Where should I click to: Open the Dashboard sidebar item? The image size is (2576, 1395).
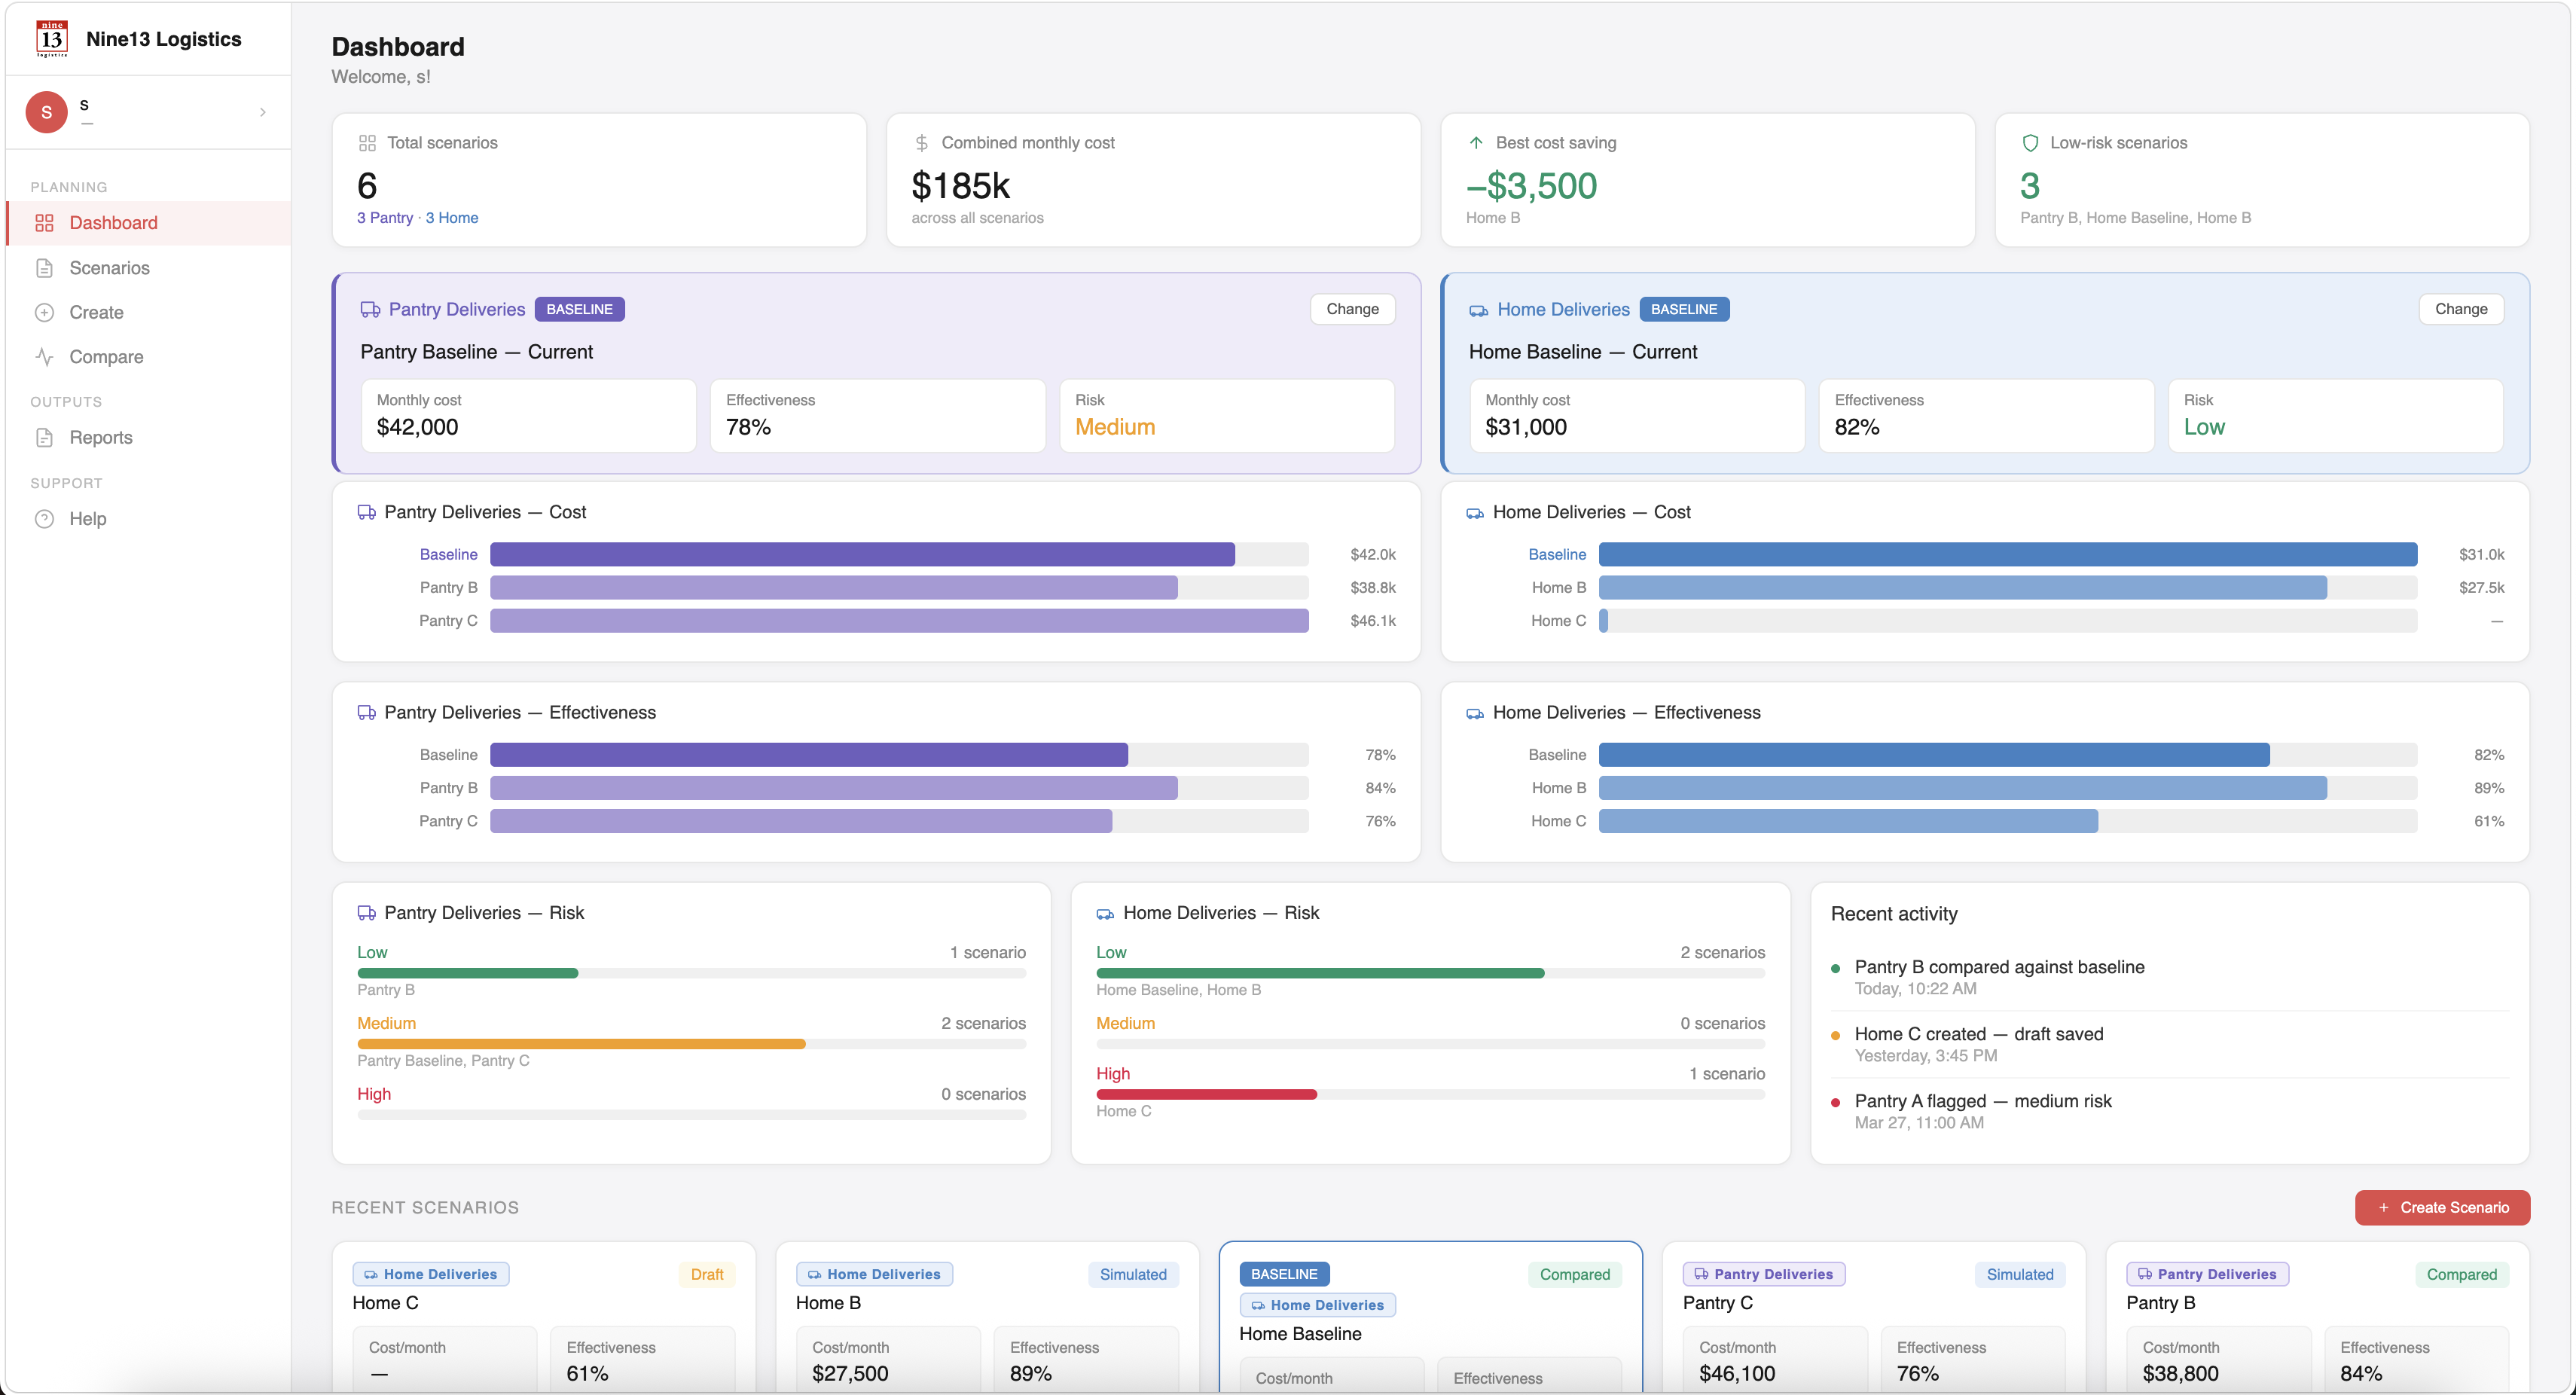tap(148, 223)
